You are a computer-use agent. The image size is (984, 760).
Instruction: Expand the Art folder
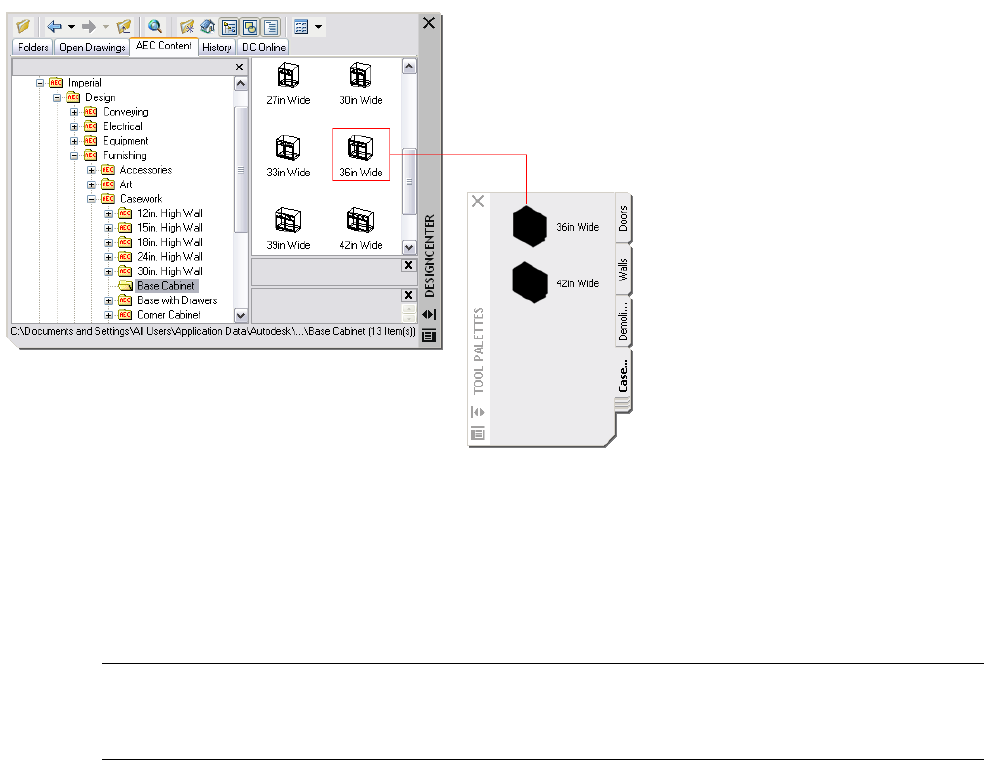(x=92, y=185)
